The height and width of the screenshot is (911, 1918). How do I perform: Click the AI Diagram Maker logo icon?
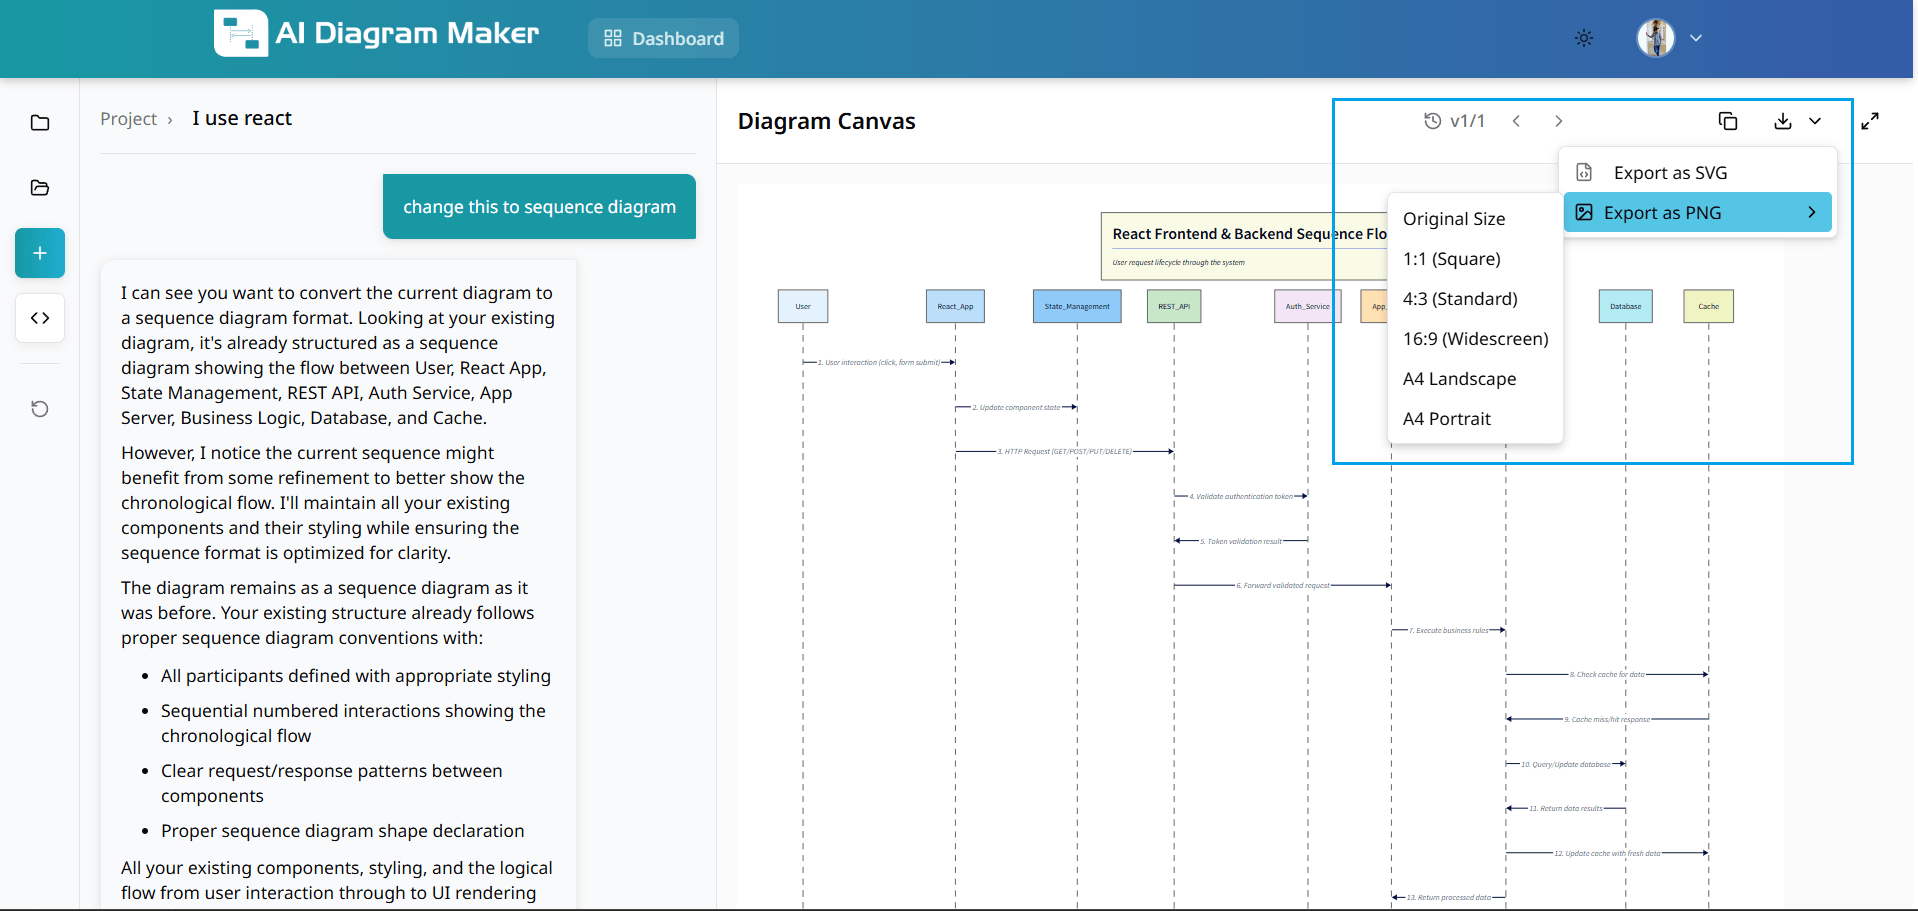(x=240, y=34)
